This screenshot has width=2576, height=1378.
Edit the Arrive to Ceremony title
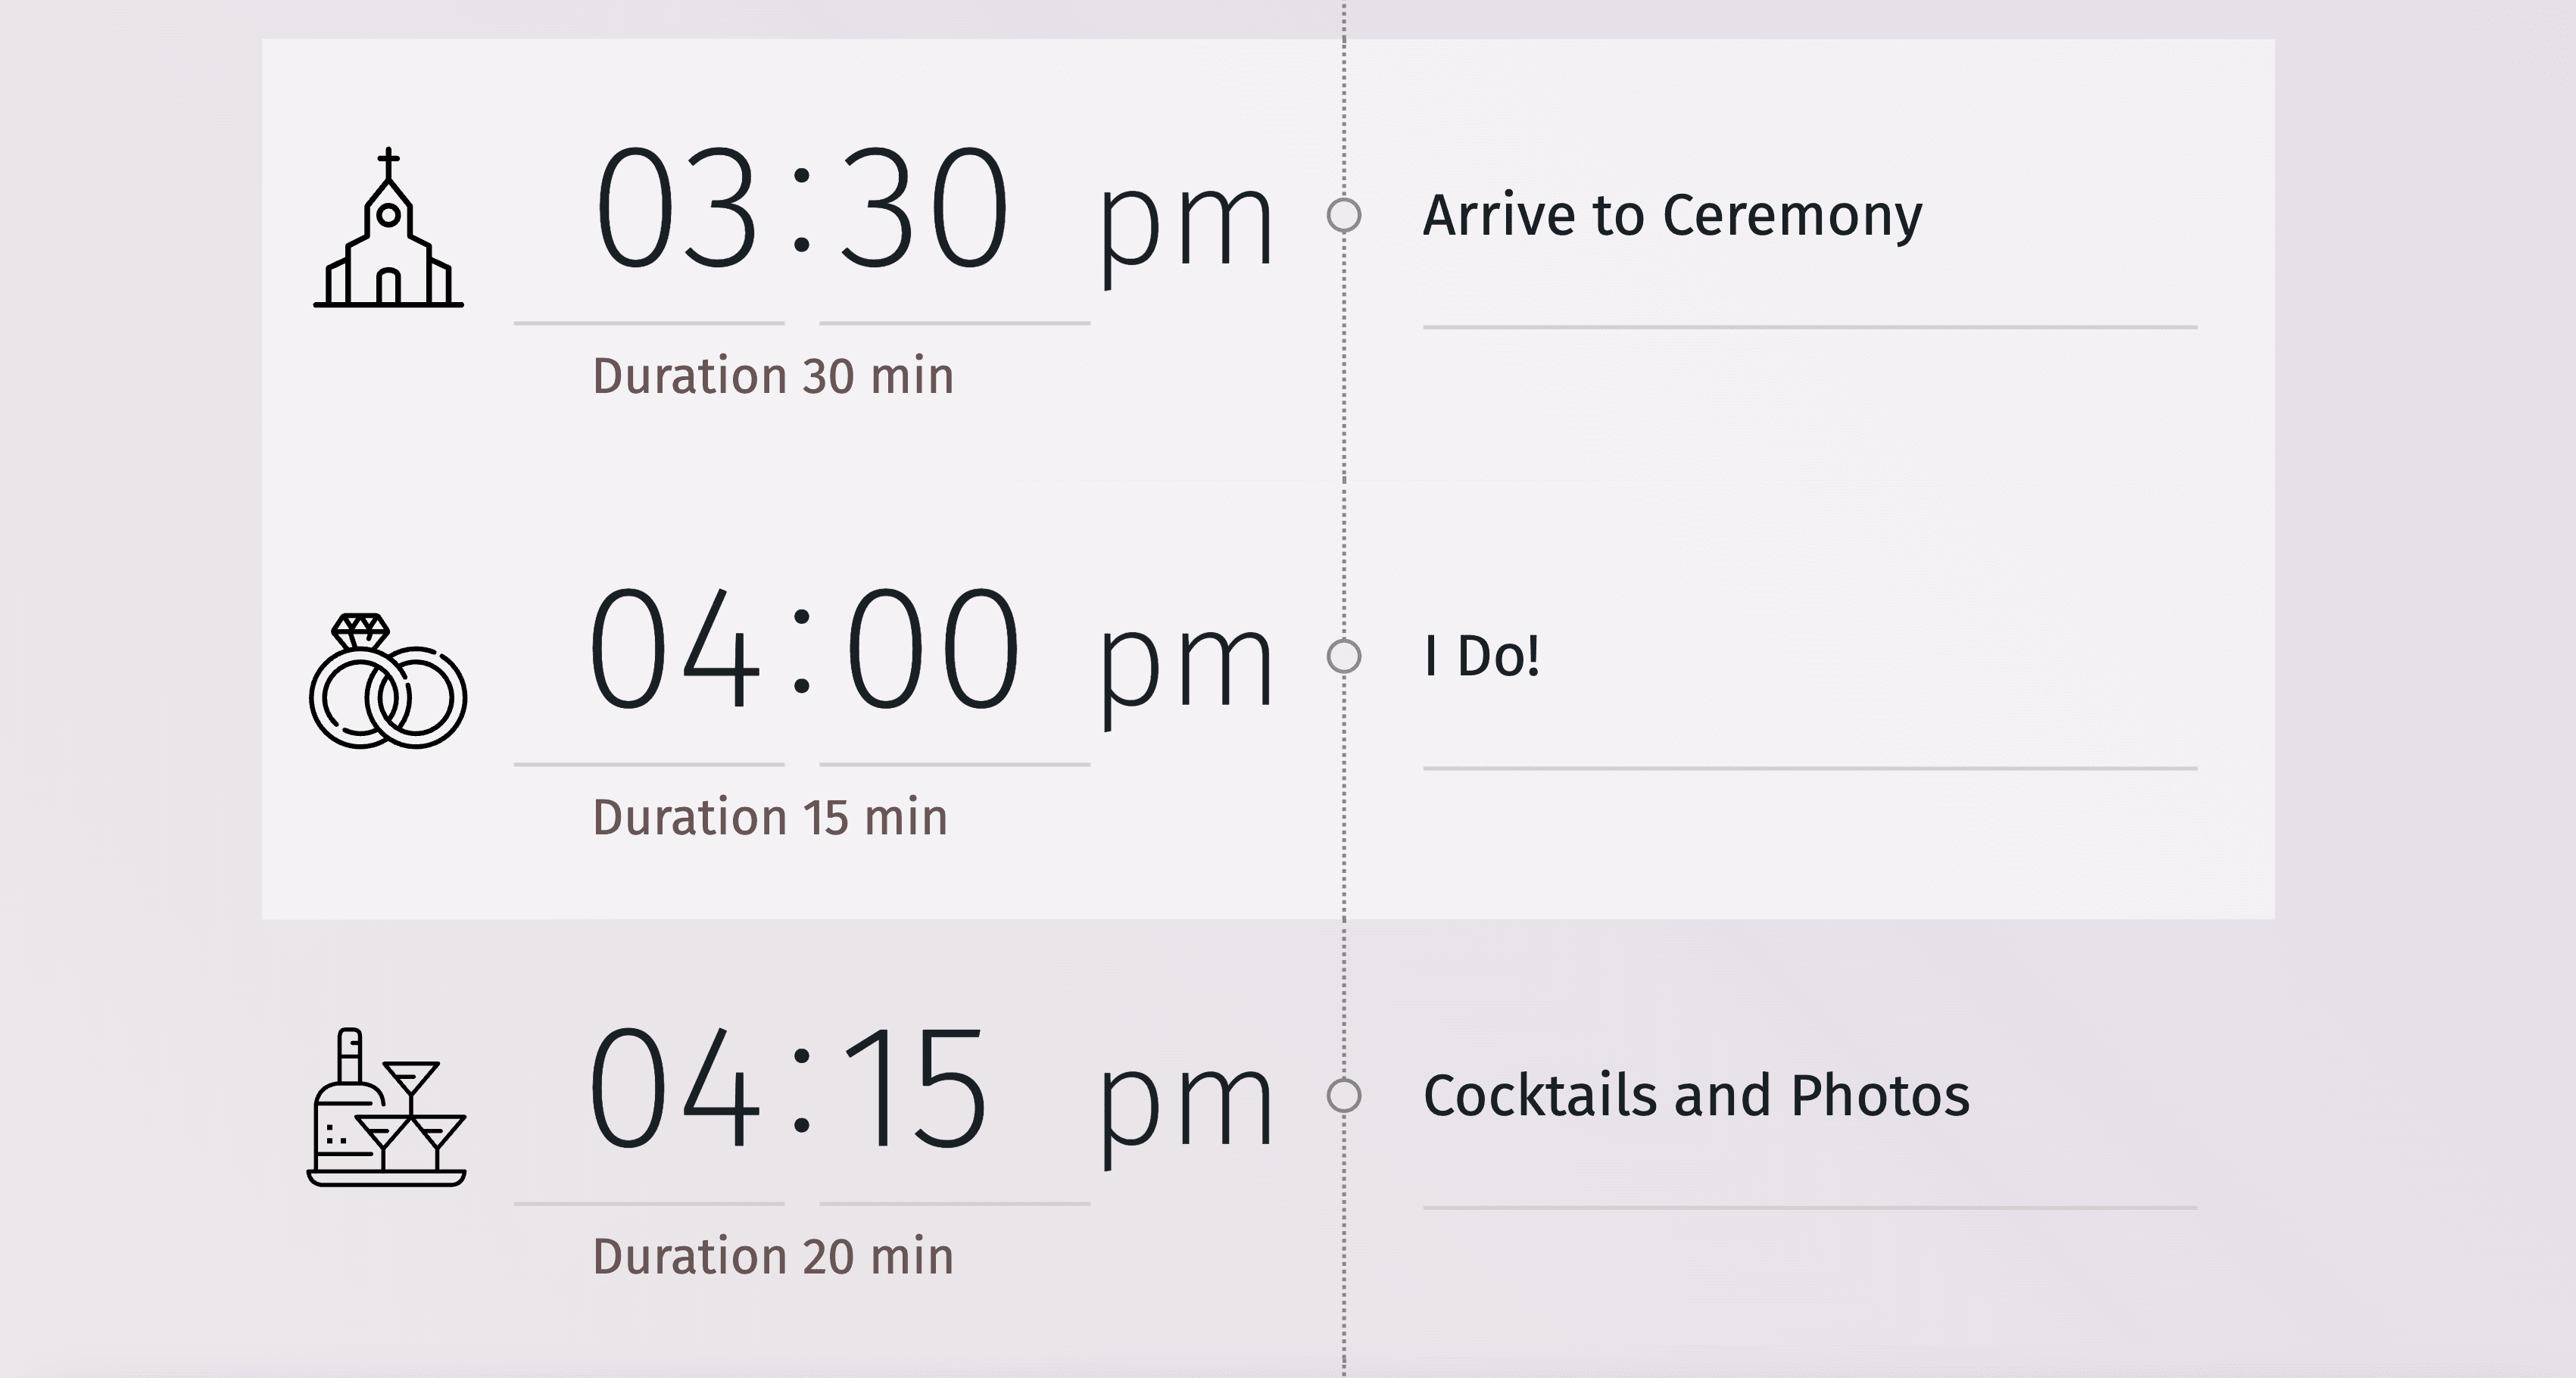(1672, 215)
